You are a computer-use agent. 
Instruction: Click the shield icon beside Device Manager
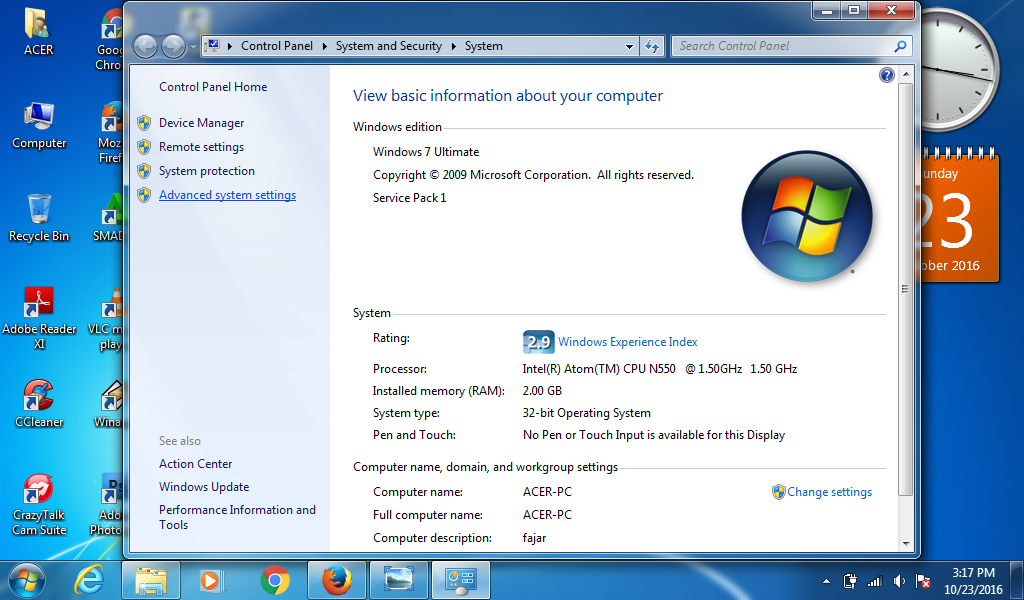tap(144, 123)
